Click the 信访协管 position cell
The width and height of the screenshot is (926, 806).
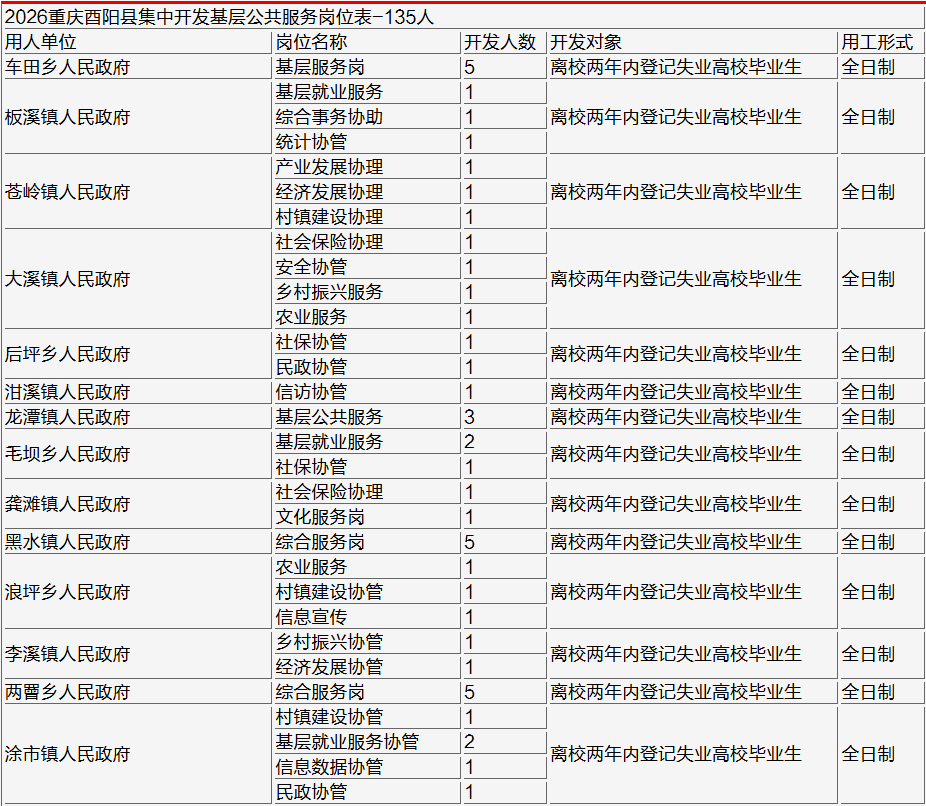pyautogui.click(x=367, y=391)
